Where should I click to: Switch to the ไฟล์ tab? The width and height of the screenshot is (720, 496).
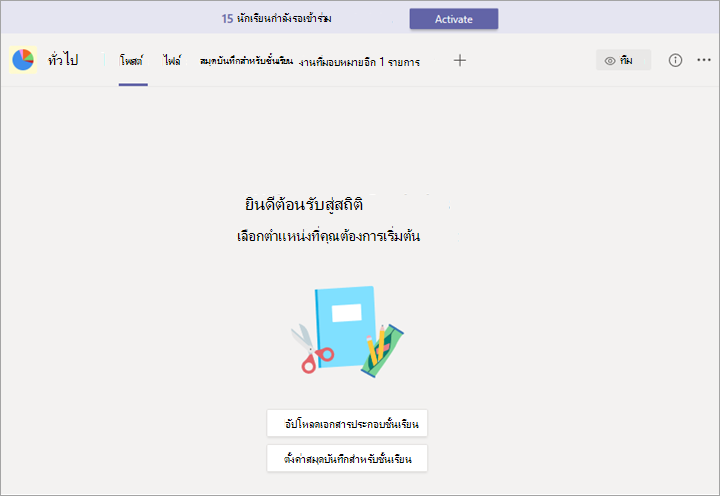tap(172, 61)
